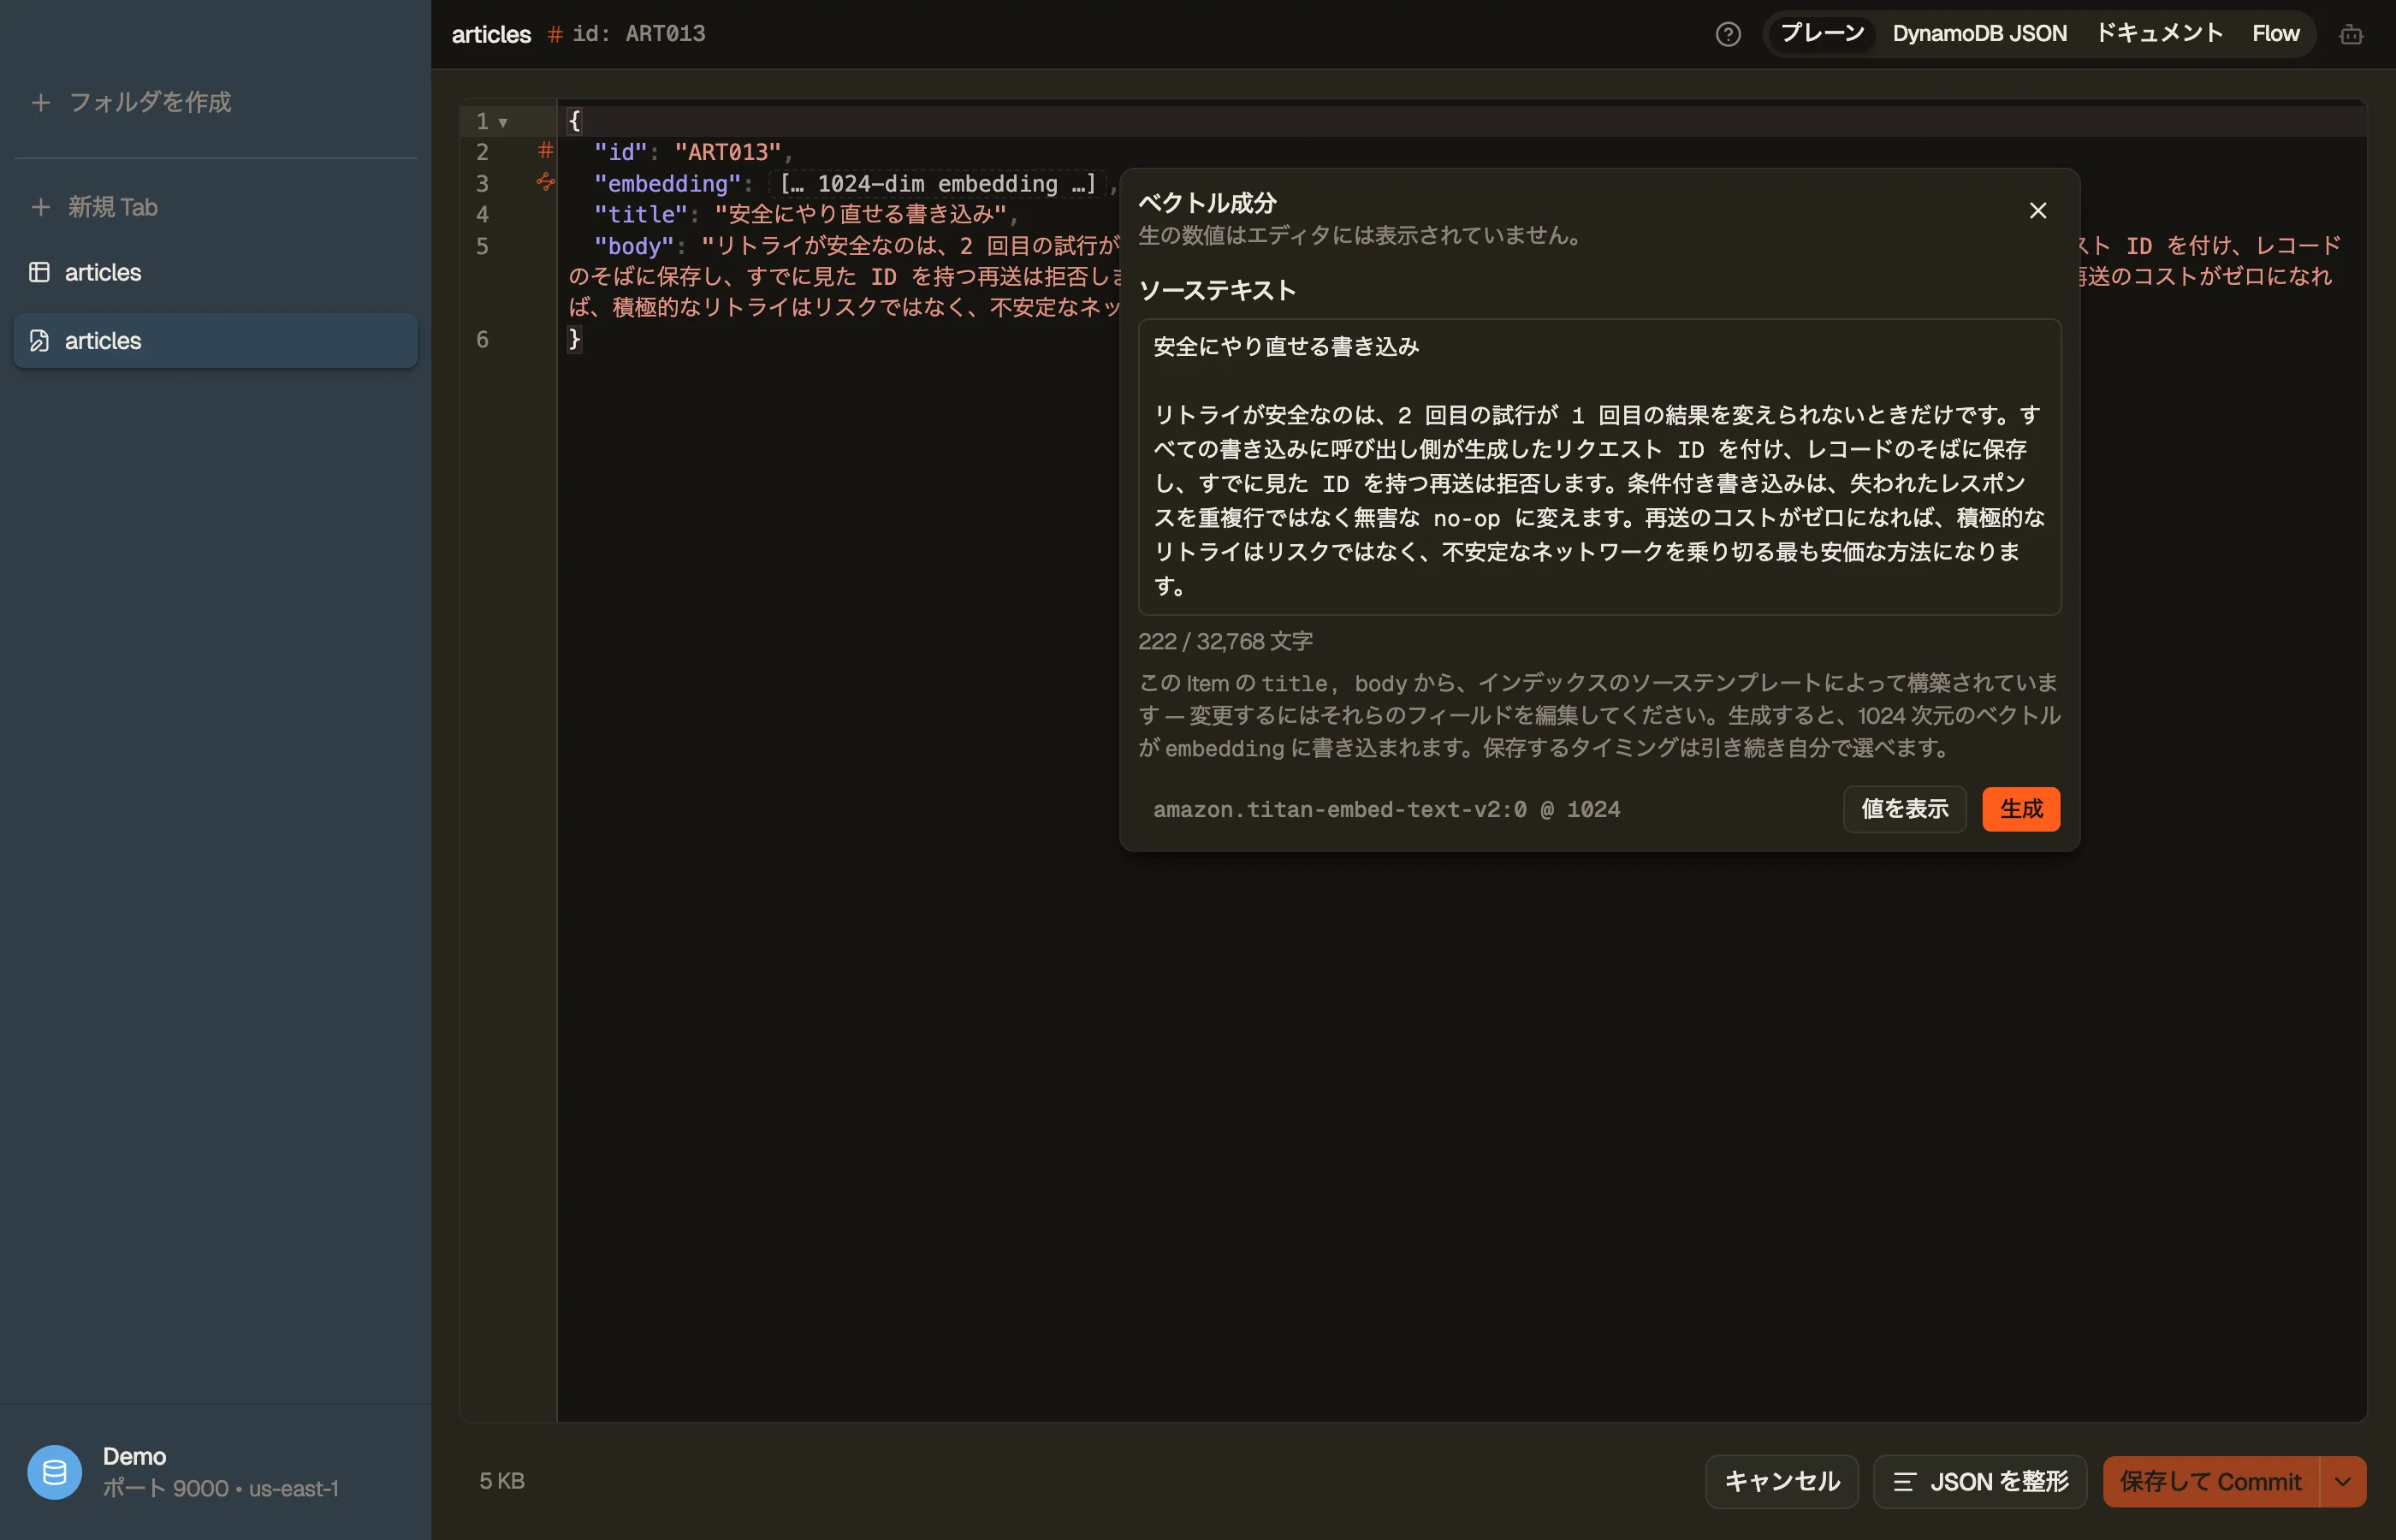The height and width of the screenshot is (1540, 2396).
Task: Click inside the ソーステキスト text area
Action: pos(1599,467)
